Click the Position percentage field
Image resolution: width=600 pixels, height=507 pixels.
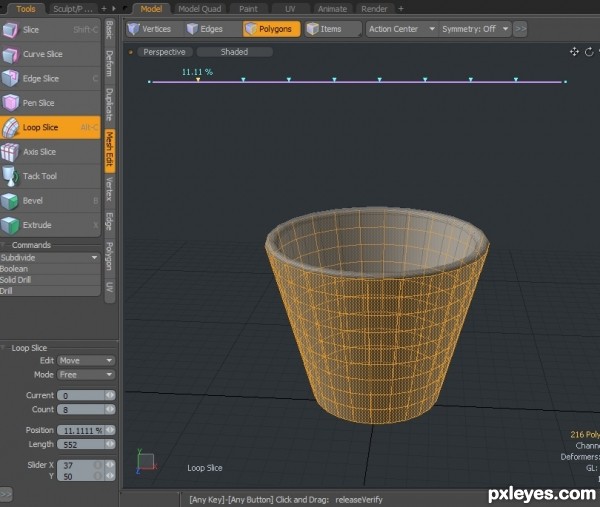click(x=81, y=430)
